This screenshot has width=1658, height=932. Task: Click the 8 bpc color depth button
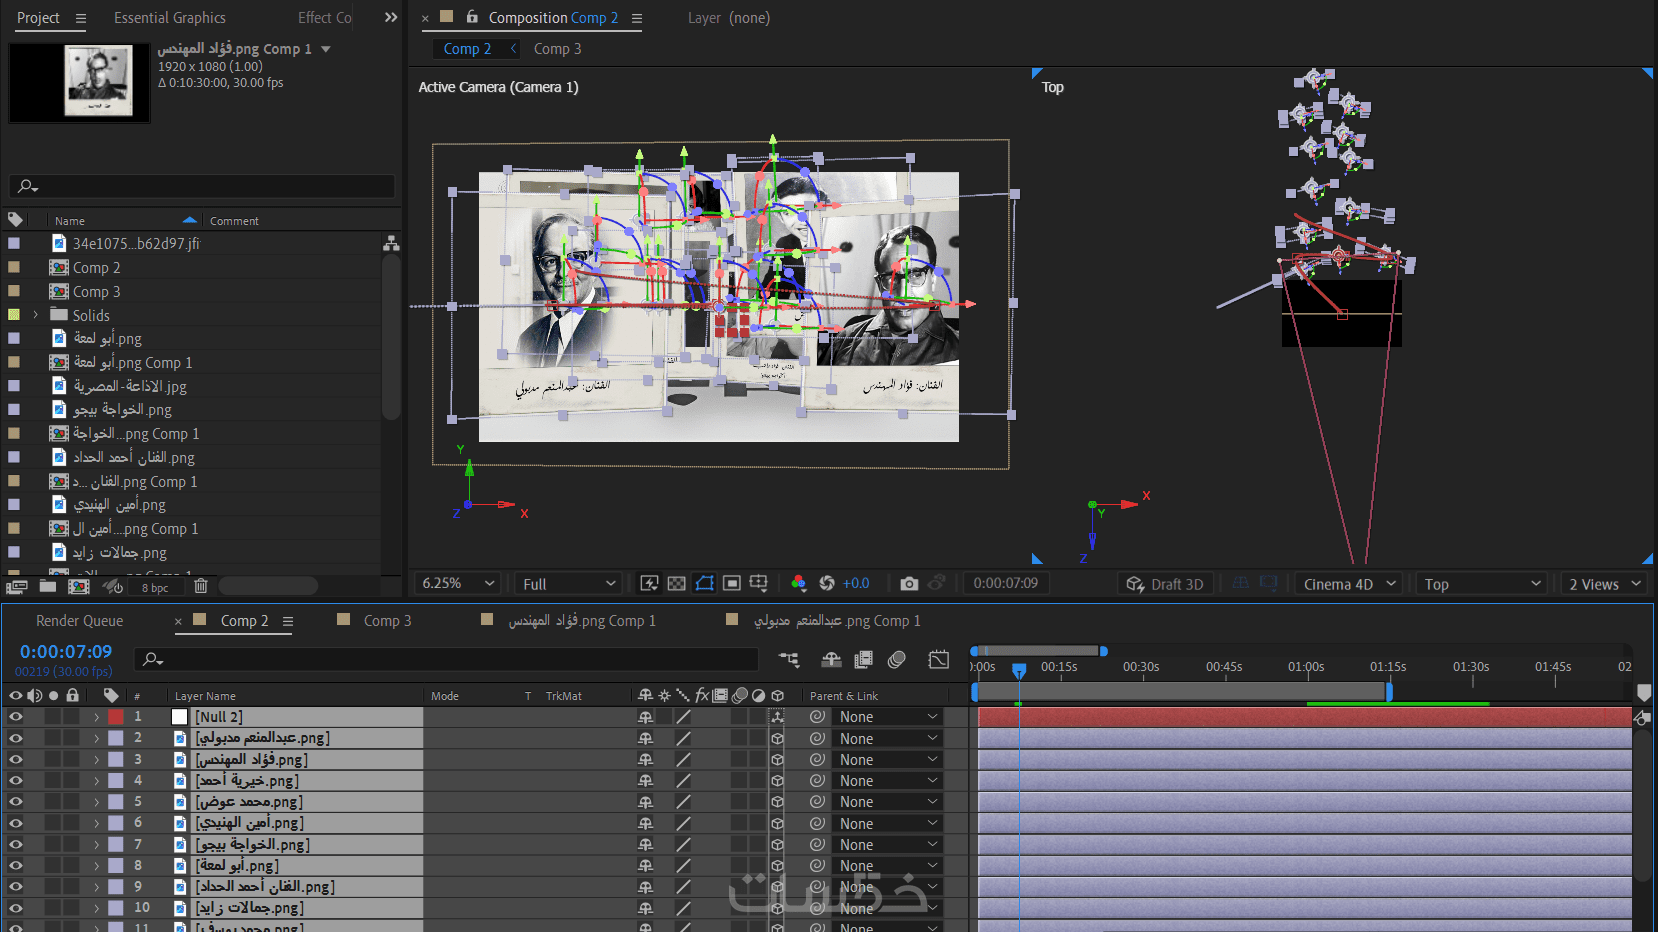(155, 588)
